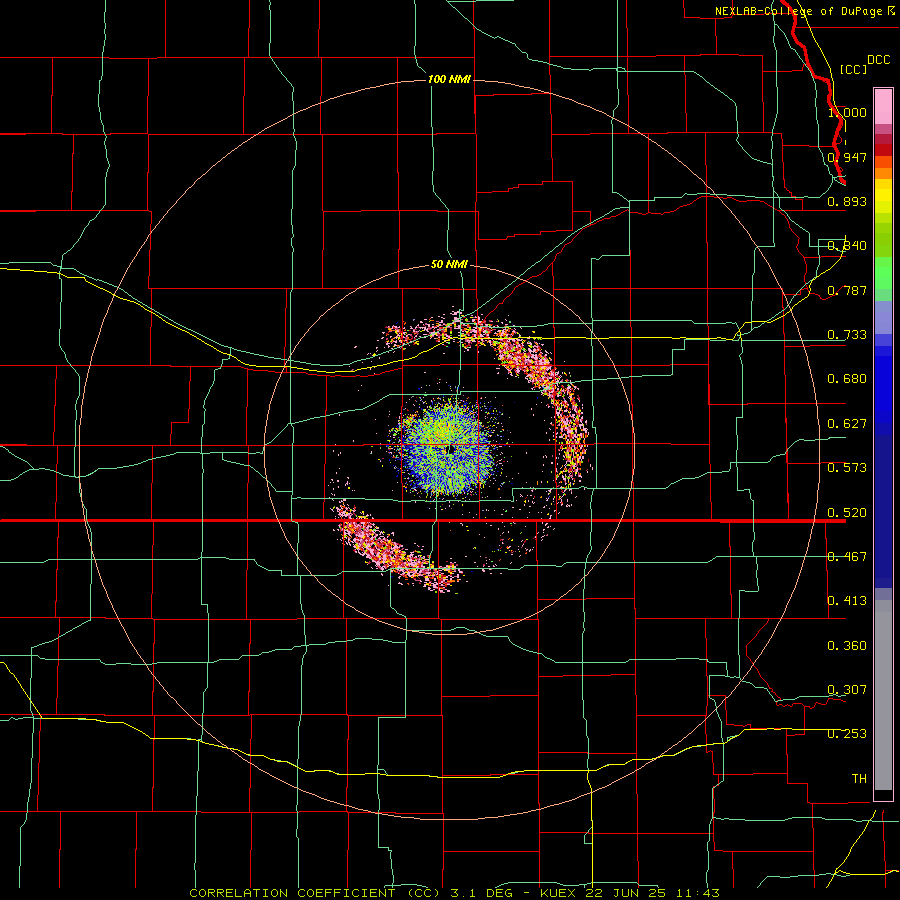Click the TH threshold label on scale

(859, 779)
